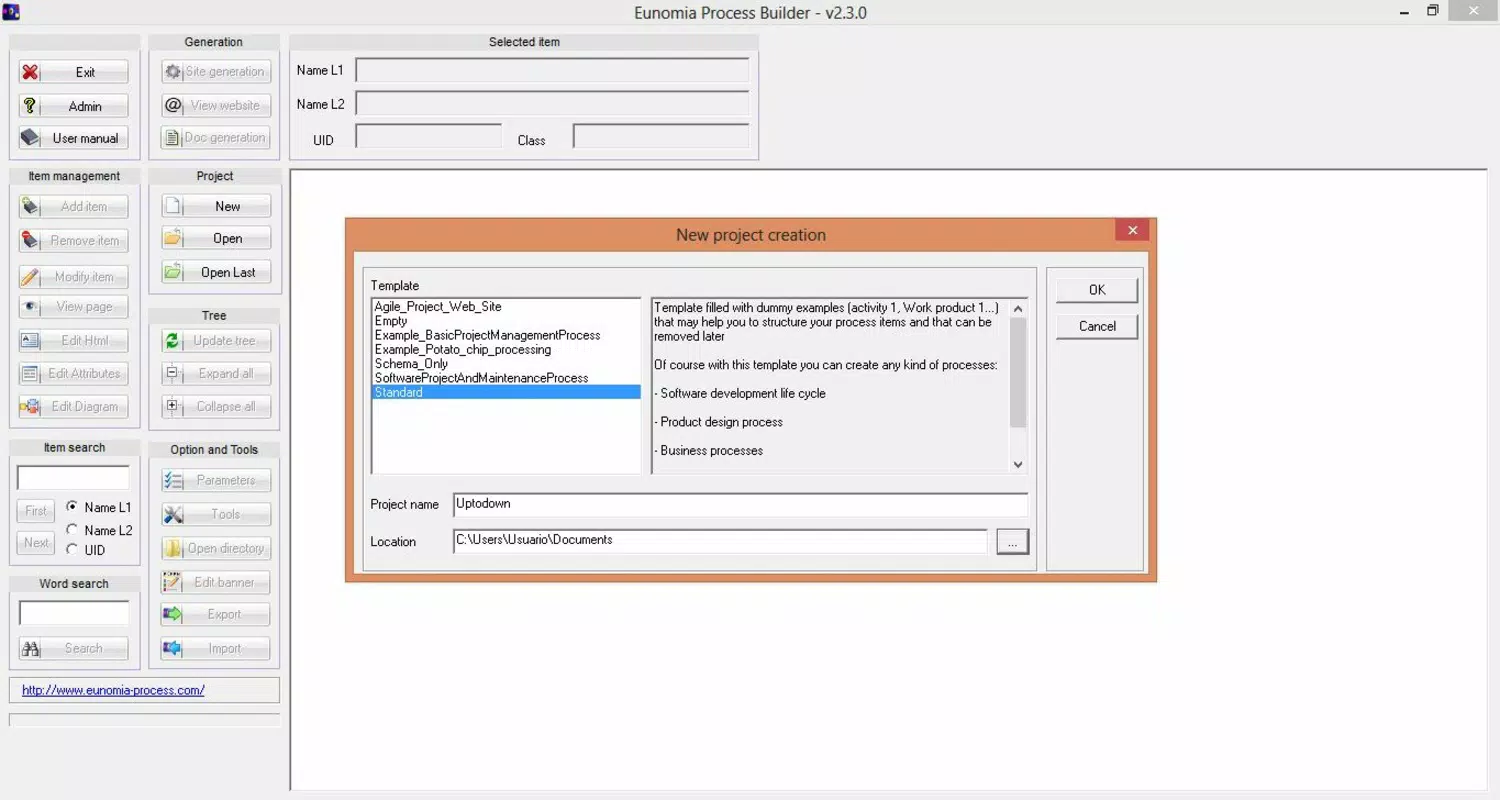Click Expand all tree button

click(x=216, y=374)
